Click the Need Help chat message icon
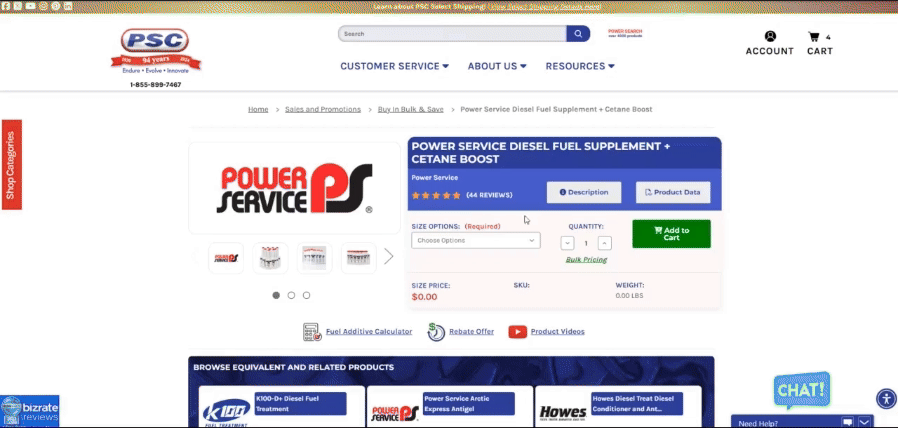 847,423
